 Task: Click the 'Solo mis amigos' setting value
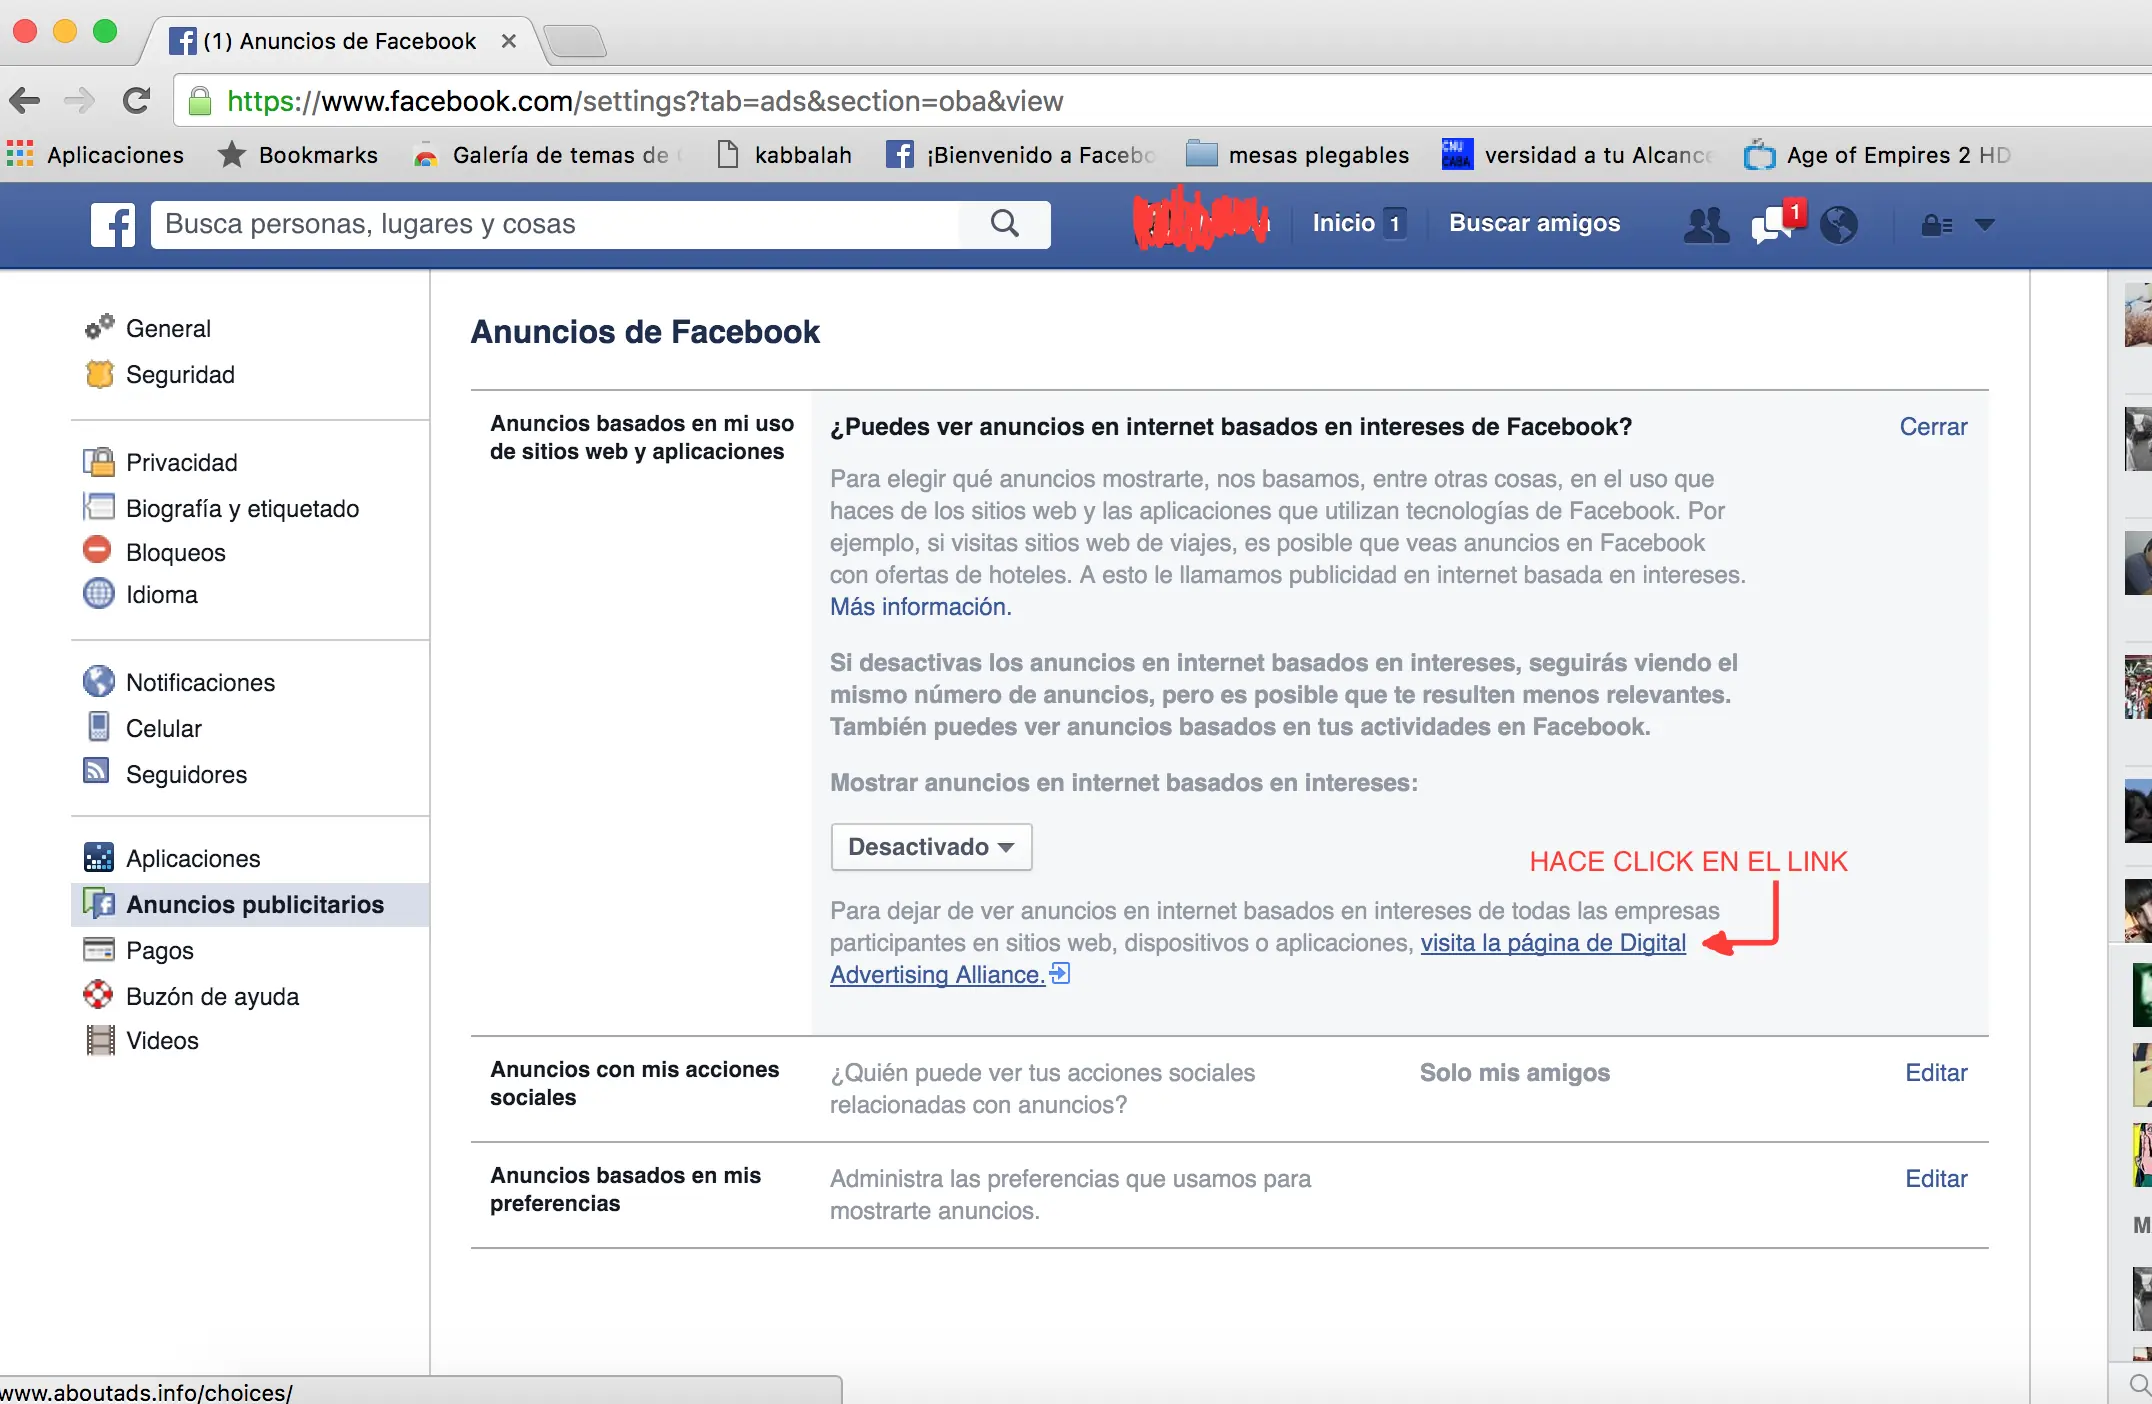(x=1514, y=1073)
